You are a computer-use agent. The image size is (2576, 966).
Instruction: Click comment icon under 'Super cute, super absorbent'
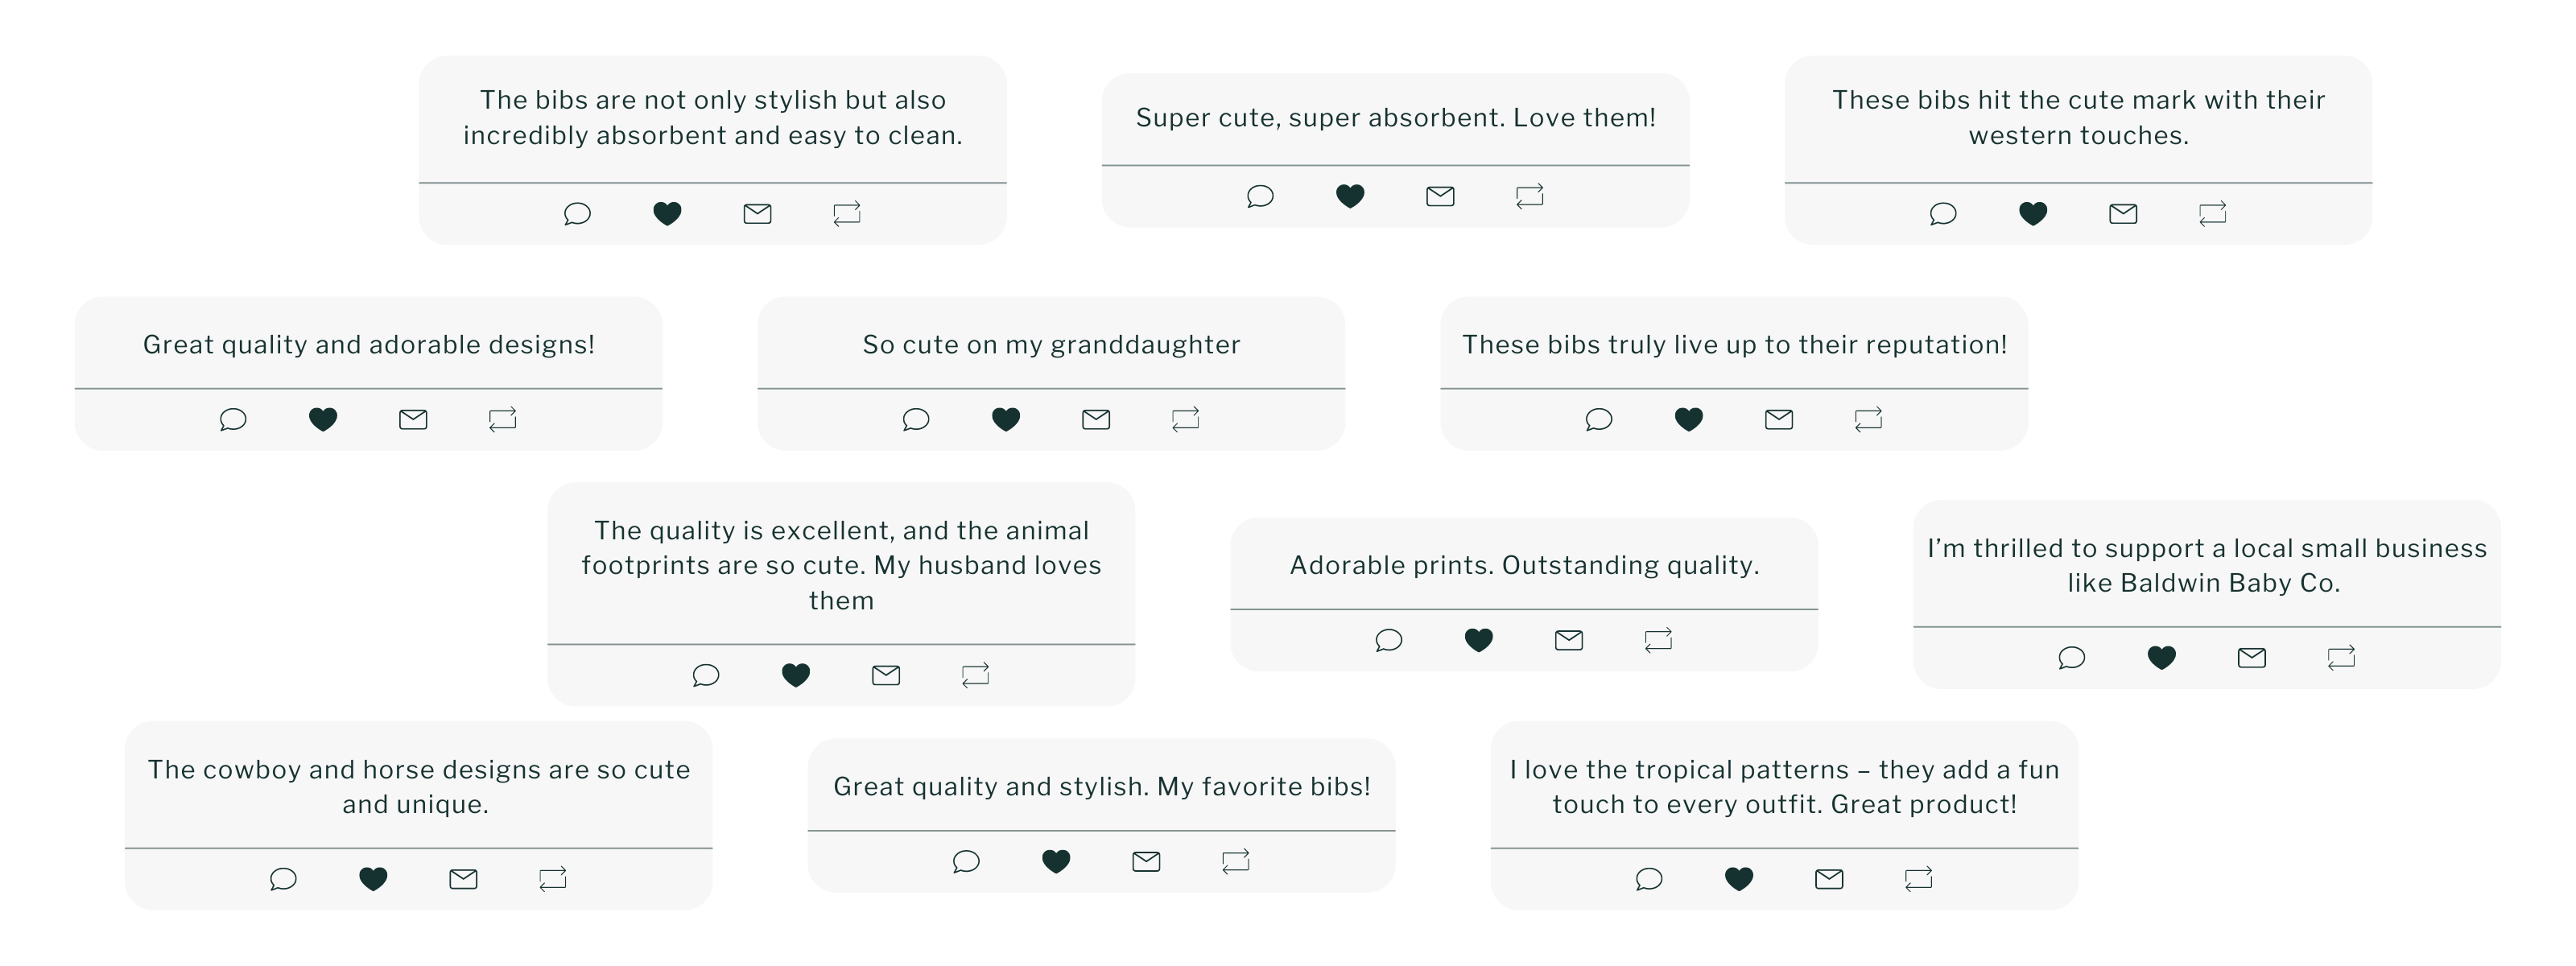click(x=1260, y=196)
